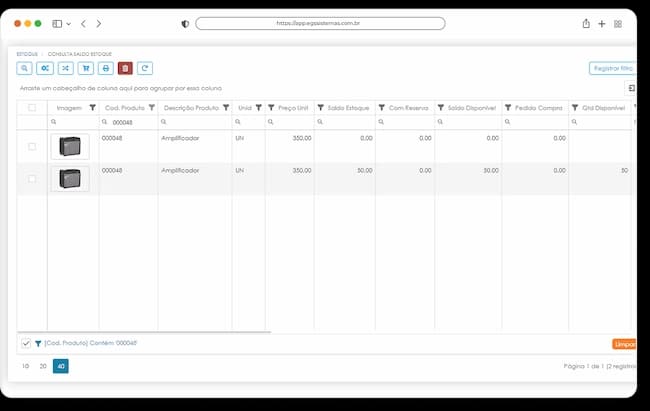This screenshot has height=411, width=650.
Task: Click the horizontal grid scrollbar
Action: (144, 332)
